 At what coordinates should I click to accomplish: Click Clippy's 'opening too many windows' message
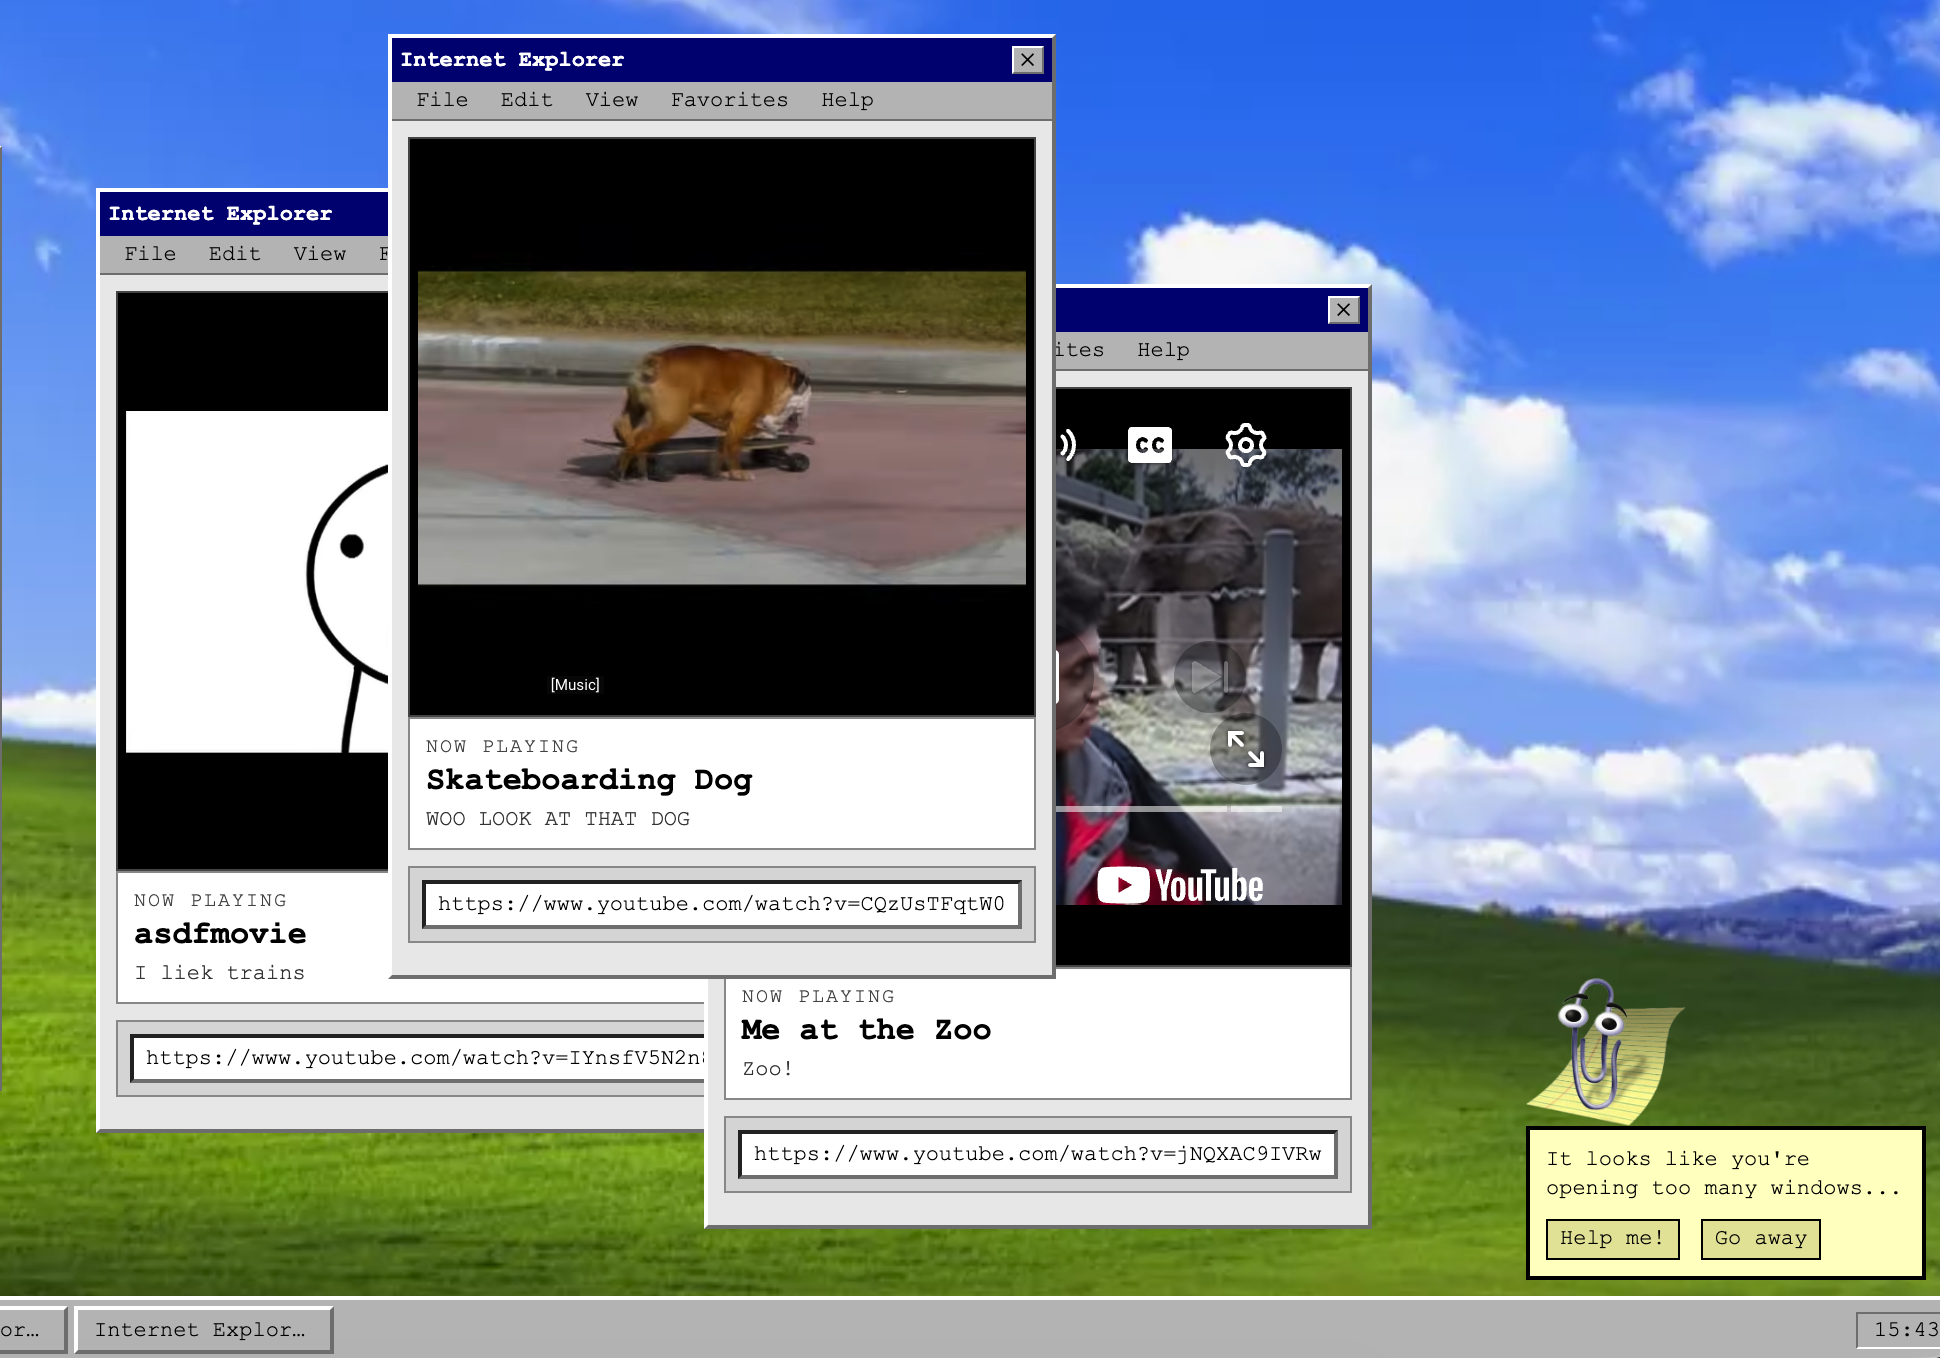pos(1722,1174)
